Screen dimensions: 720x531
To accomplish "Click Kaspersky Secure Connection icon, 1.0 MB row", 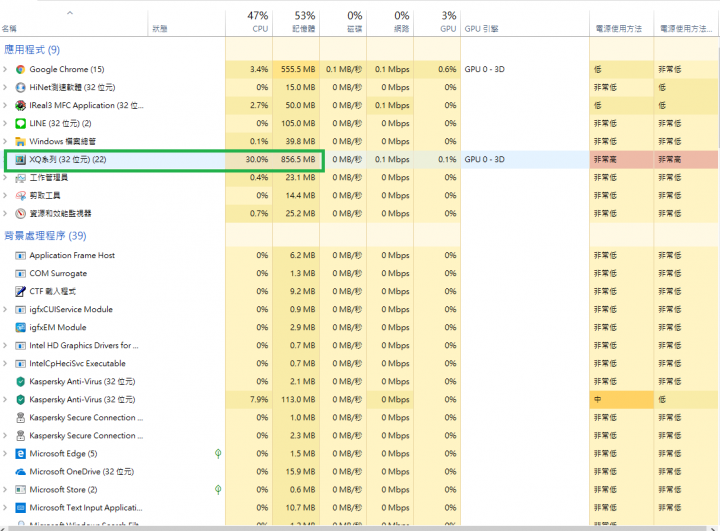I will click(x=20, y=418).
